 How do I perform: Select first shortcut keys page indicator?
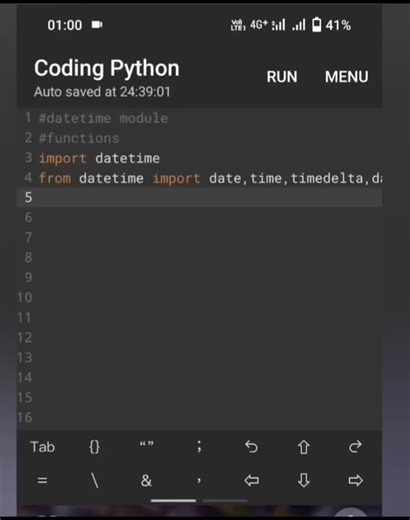173,500
